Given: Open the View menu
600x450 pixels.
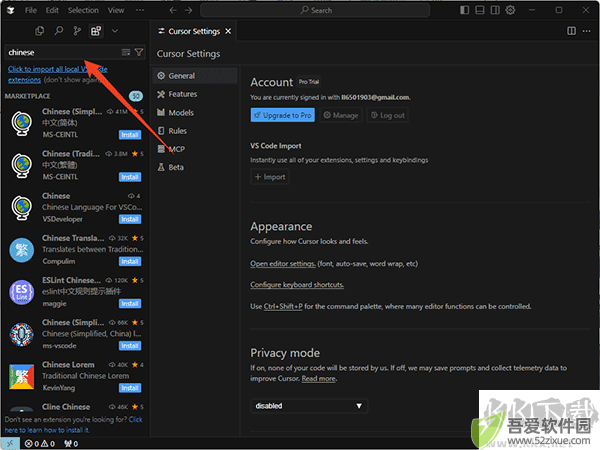Looking at the screenshot, I should [116, 10].
